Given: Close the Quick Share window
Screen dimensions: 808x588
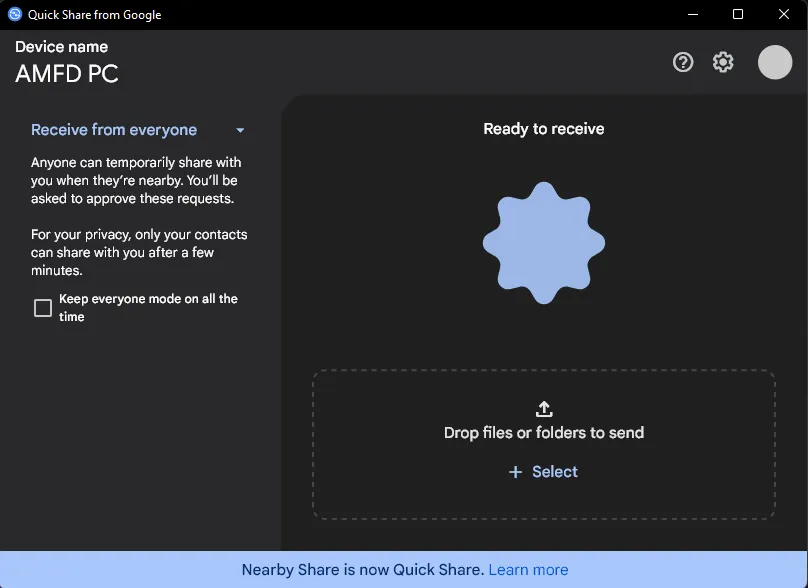Looking at the screenshot, I should point(784,15).
